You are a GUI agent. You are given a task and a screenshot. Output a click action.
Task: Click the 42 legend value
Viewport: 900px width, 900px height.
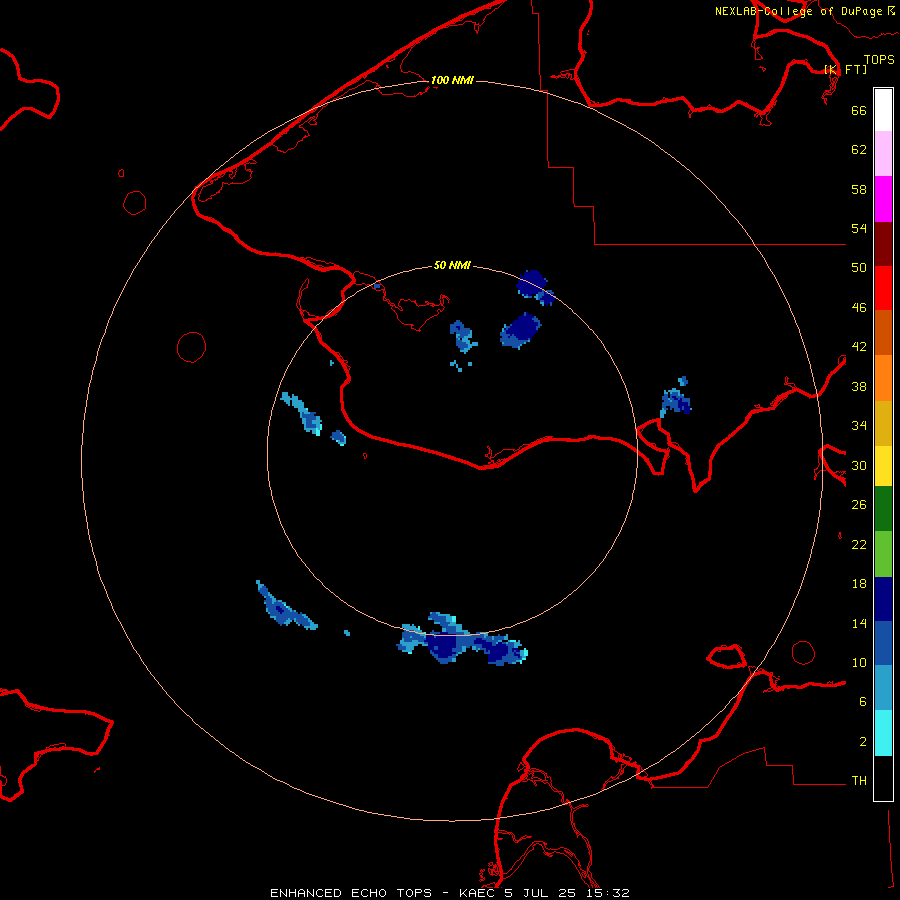click(x=859, y=347)
